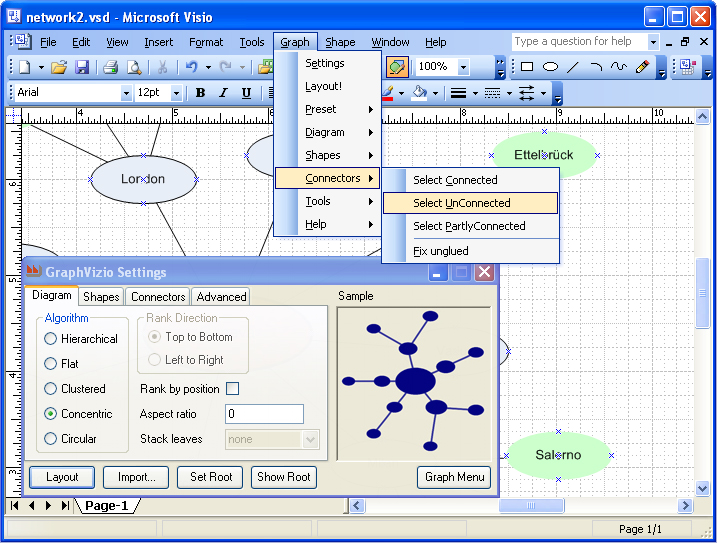The image size is (717, 543).
Task: Toggle Underline formatting
Action: click(x=246, y=93)
